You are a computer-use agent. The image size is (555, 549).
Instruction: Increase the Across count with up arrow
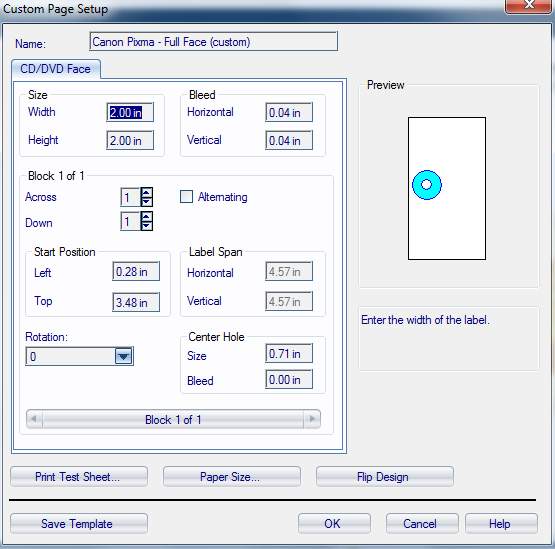(147, 192)
